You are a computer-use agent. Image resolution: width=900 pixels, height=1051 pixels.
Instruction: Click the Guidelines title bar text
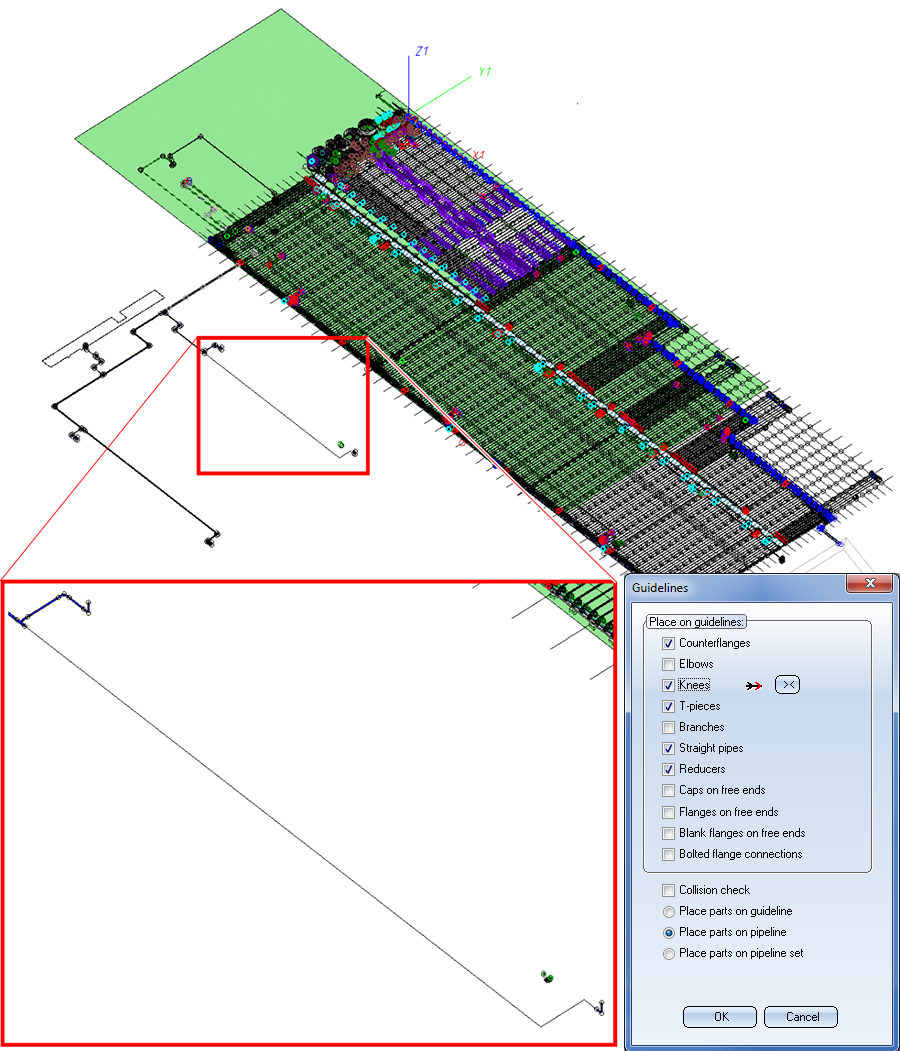tap(660, 588)
